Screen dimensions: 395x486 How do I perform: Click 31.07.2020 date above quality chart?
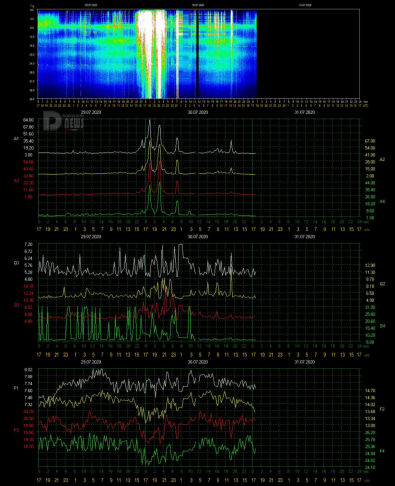pyautogui.click(x=305, y=237)
